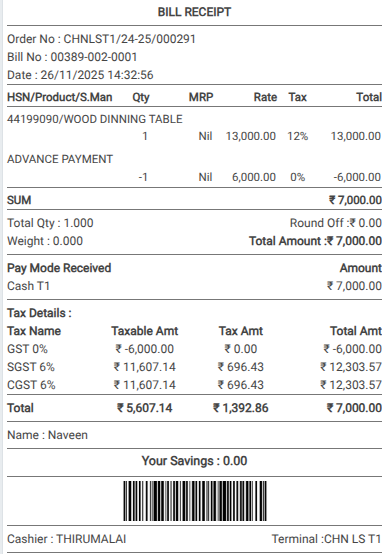Click the Total Amount ₹ 7,000.00 text
Viewport: 382px width, 554px height.
click(315, 241)
